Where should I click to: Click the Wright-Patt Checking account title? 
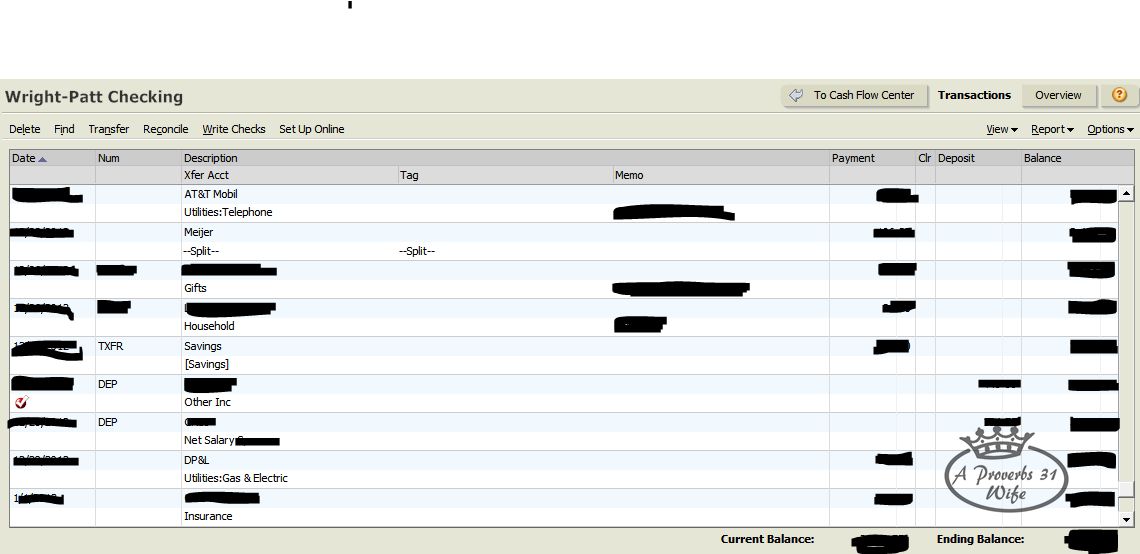click(x=94, y=97)
